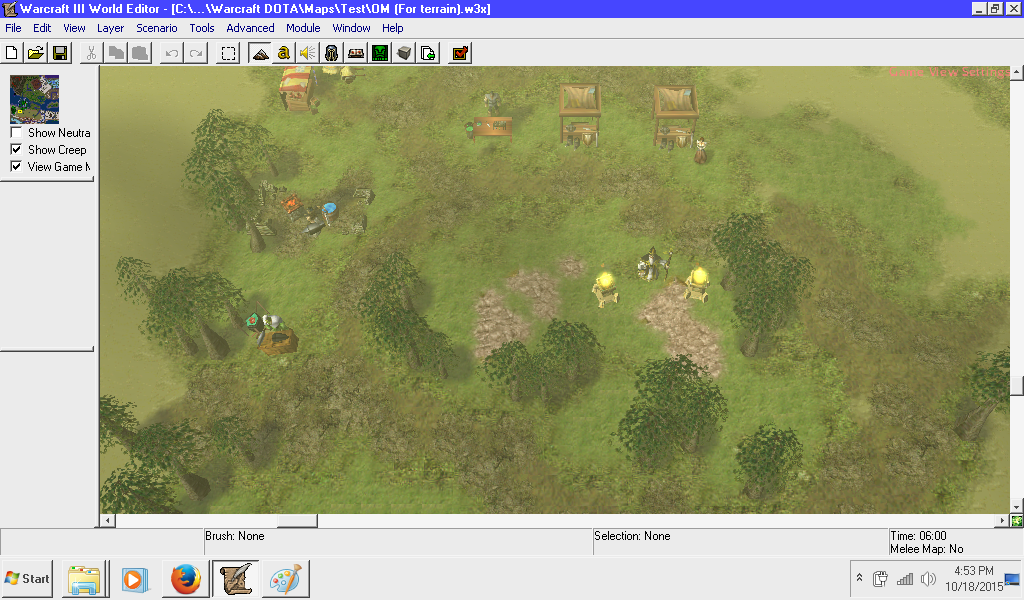This screenshot has width=1024, height=600.
Task: Click the power plug tray icon
Action: coord(880,578)
